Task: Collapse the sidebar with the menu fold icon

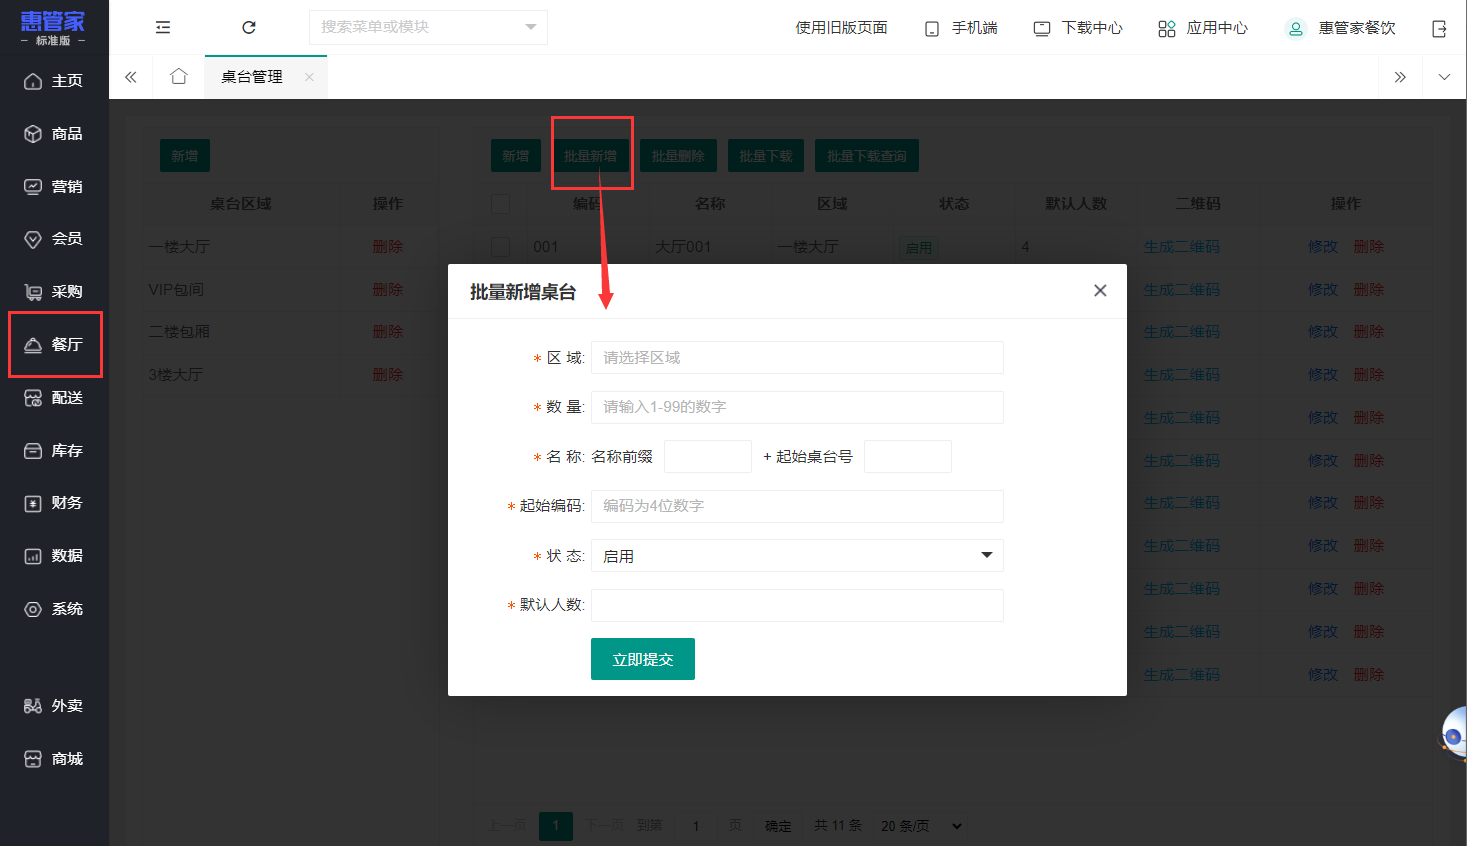Action: (163, 28)
